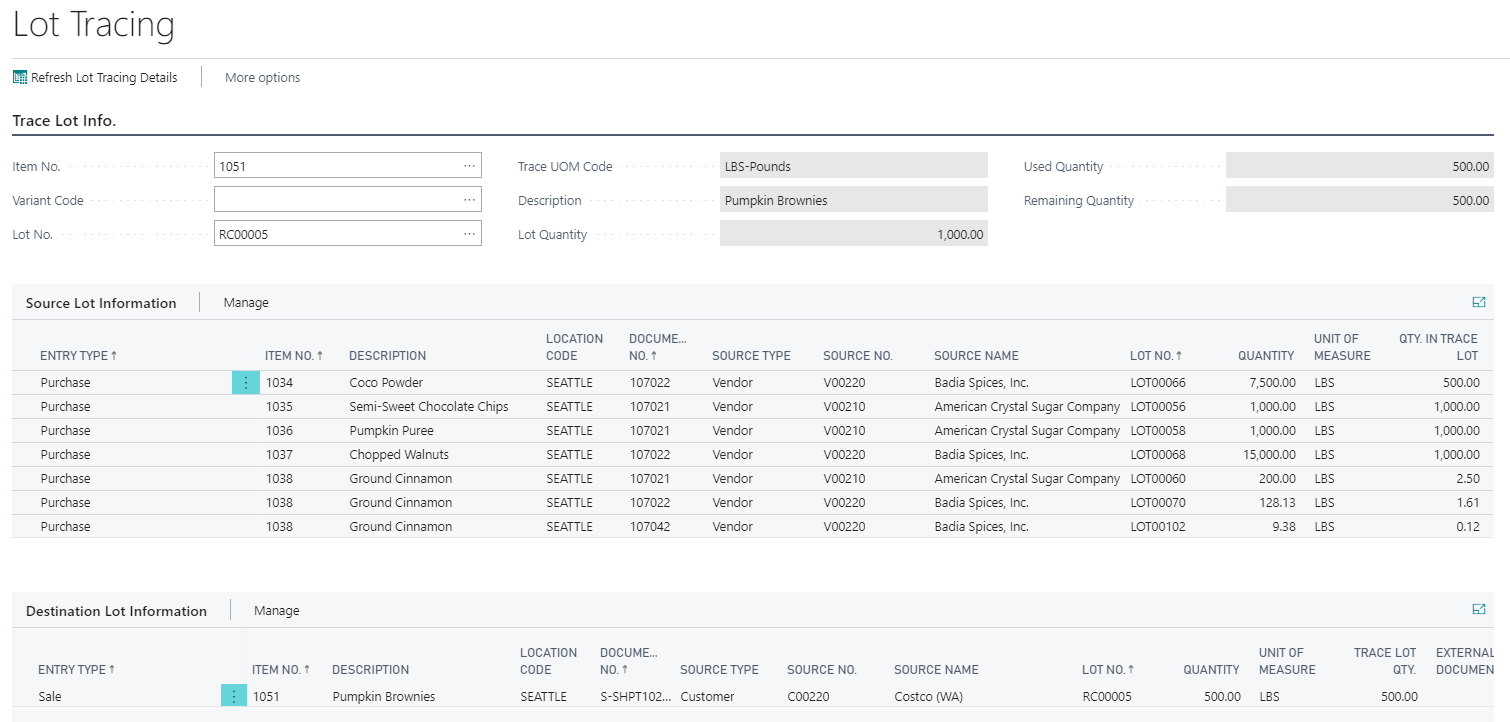Select lot number LOT00068
The image size is (1510, 722).
[x=1158, y=454]
